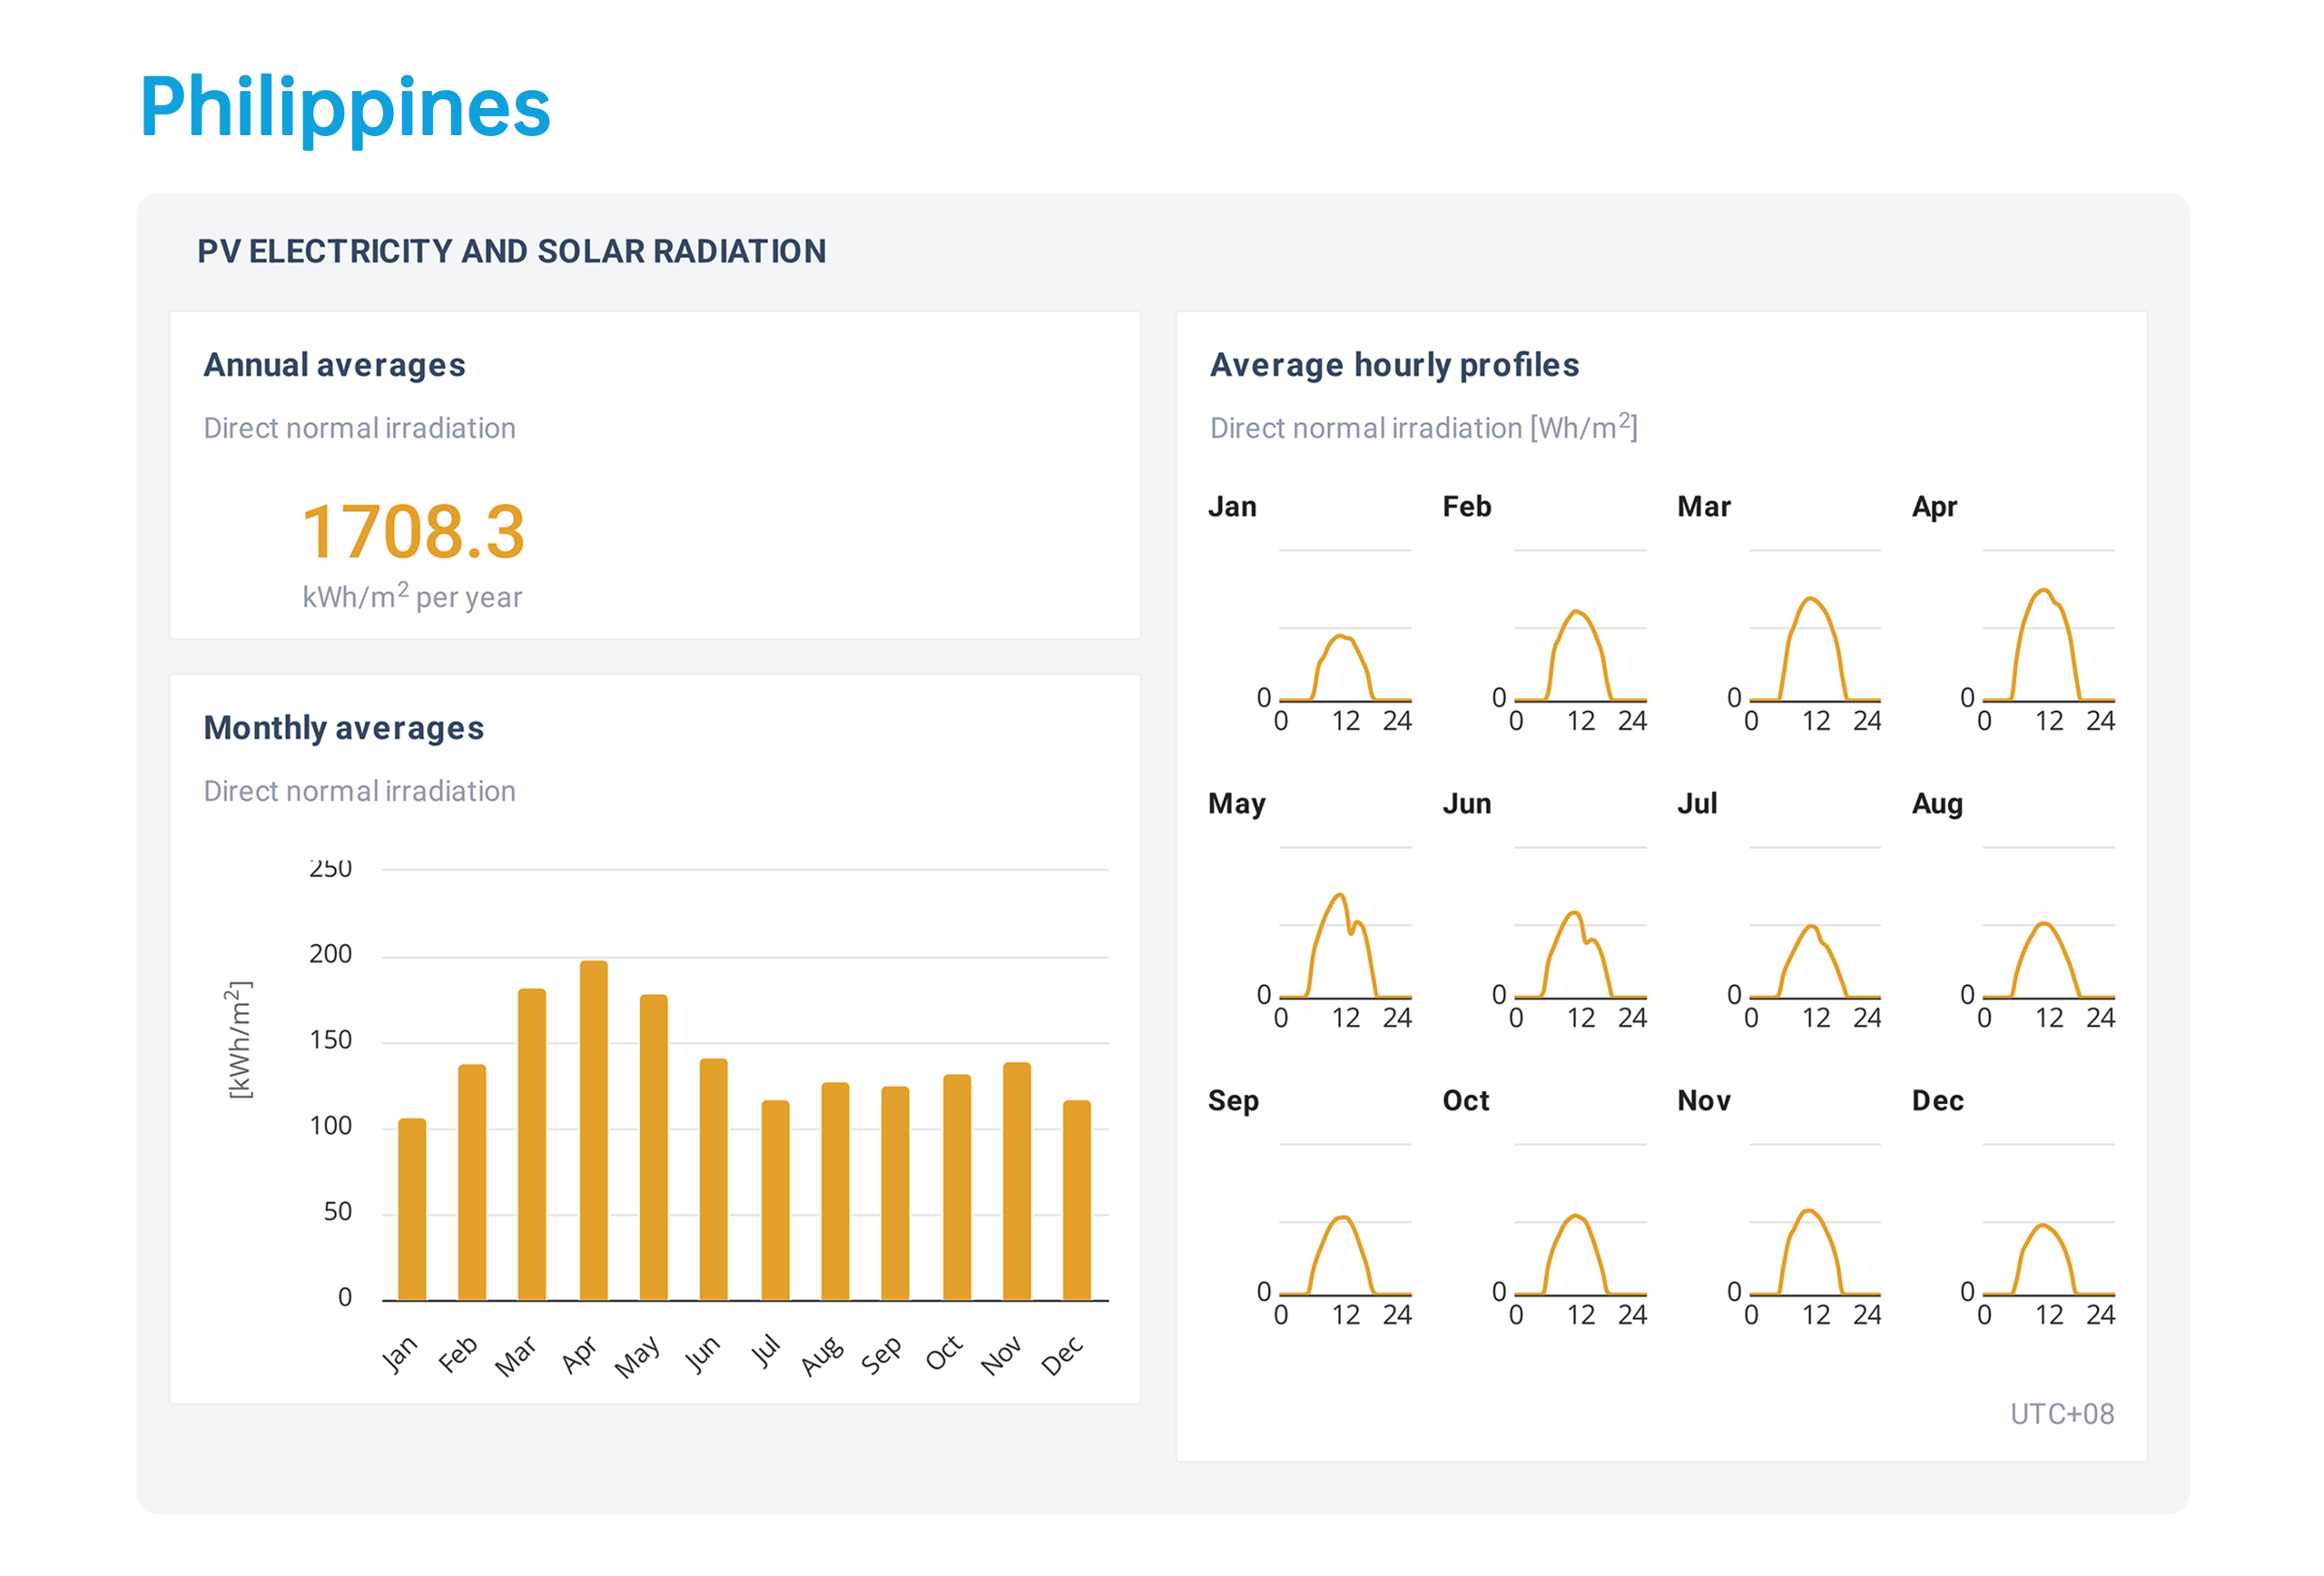Click the January bar in monthly chart
2324x1576 pixels.
(x=412, y=1208)
